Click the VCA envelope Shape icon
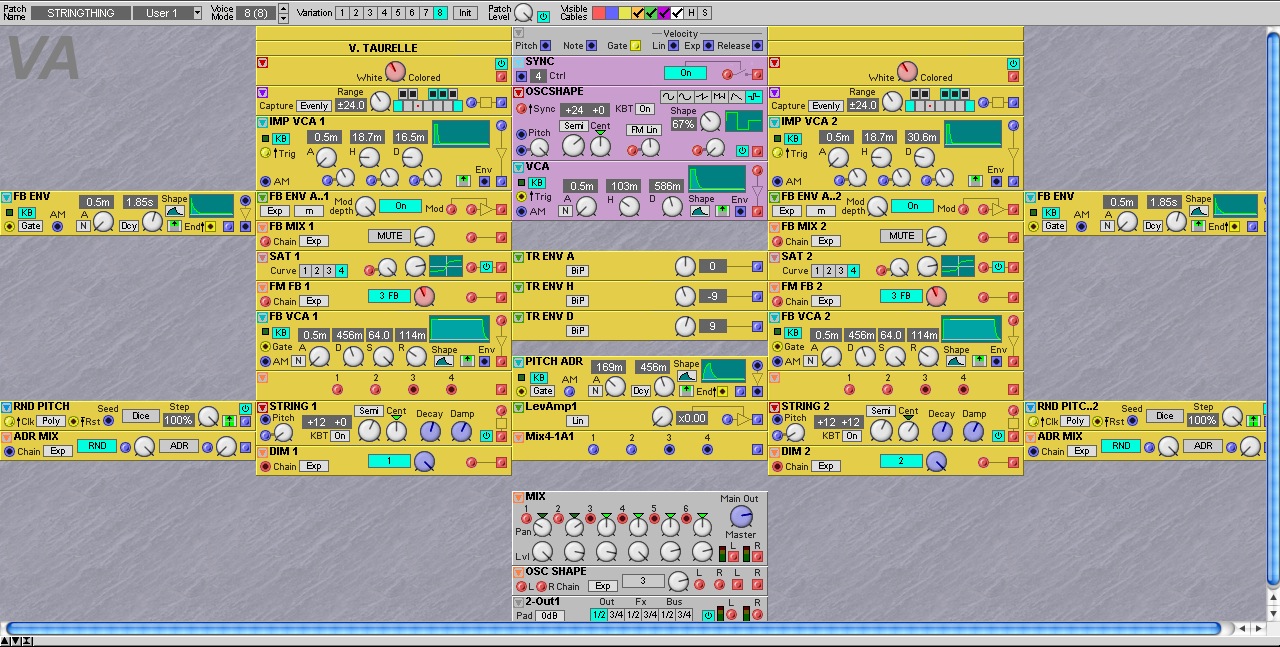Screen dimensions: 1280x647 point(701,211)
